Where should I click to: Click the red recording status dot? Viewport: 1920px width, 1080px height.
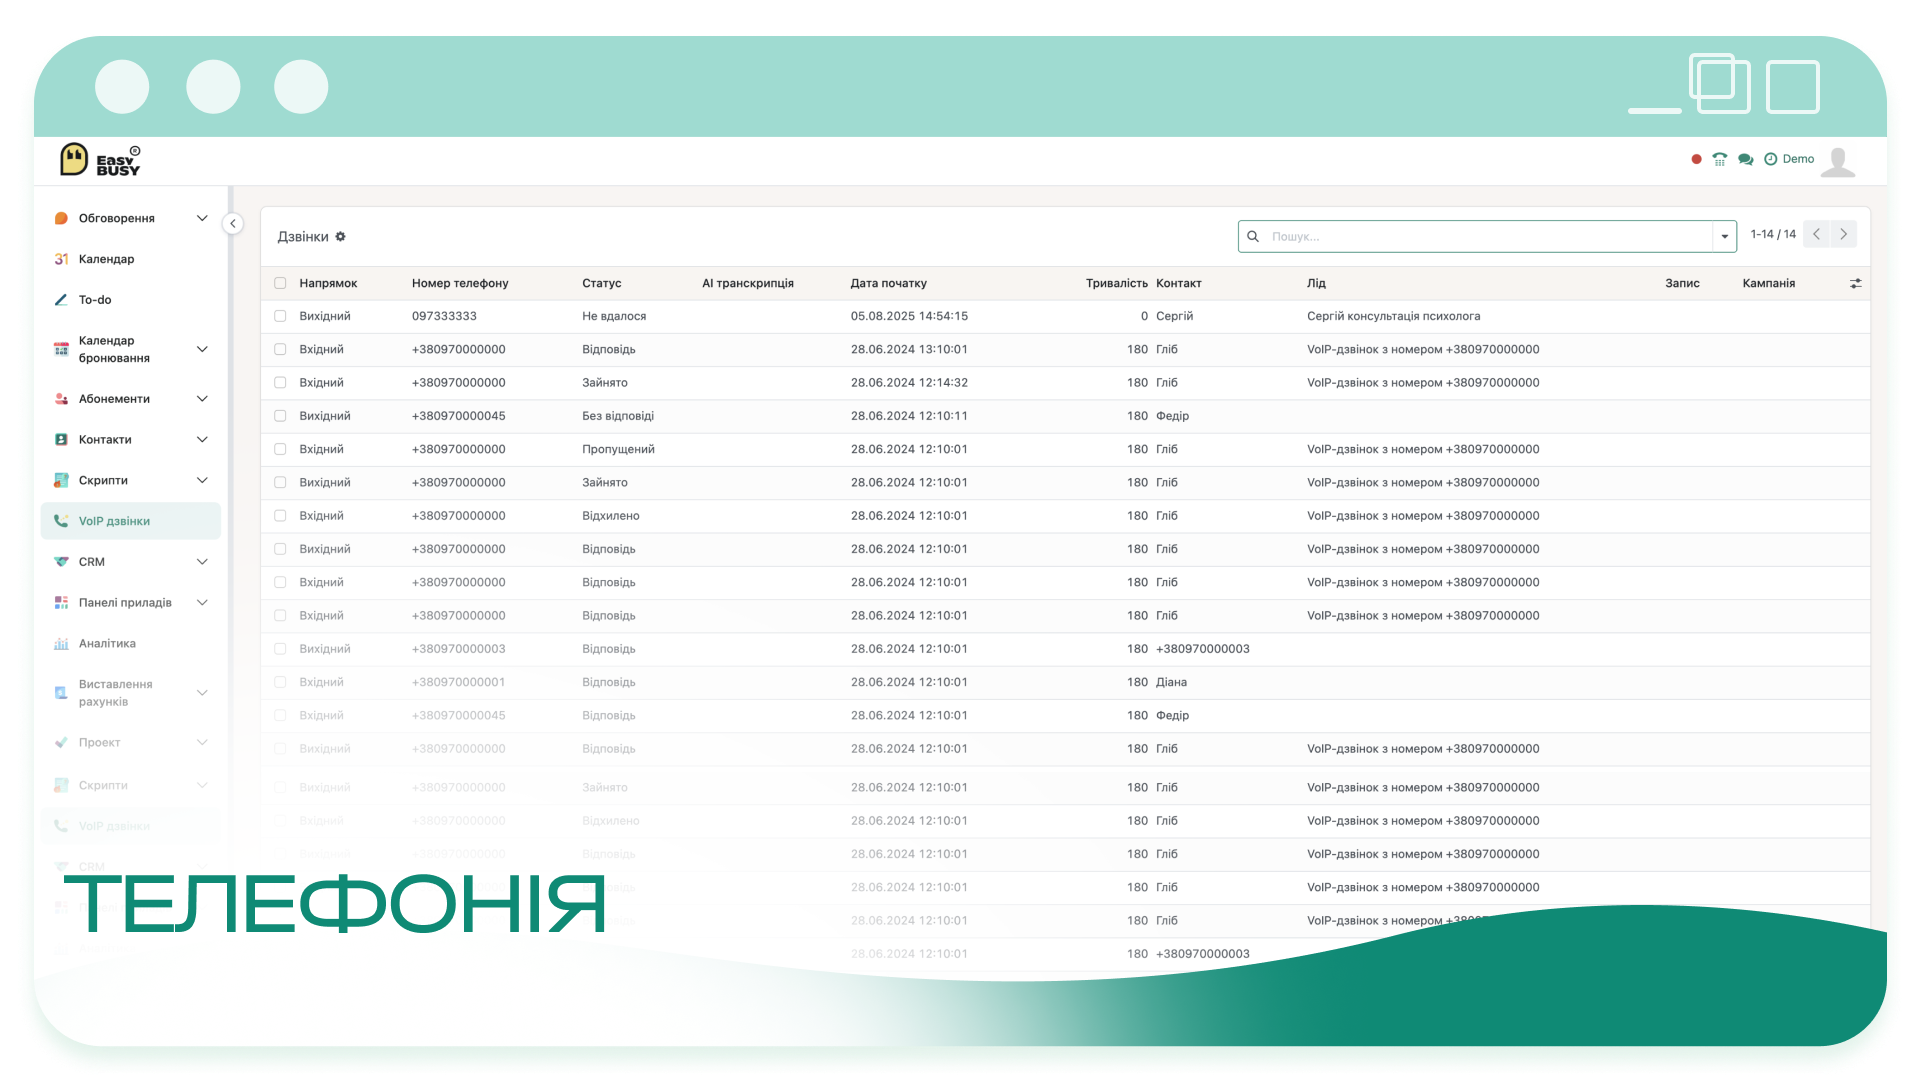[x=1696, y=159]
